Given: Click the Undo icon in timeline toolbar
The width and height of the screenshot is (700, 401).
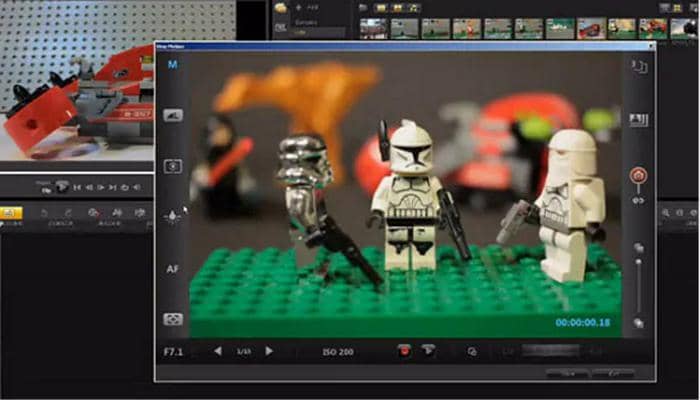Looking at the screenshot, I should click(x=44, y=213).
